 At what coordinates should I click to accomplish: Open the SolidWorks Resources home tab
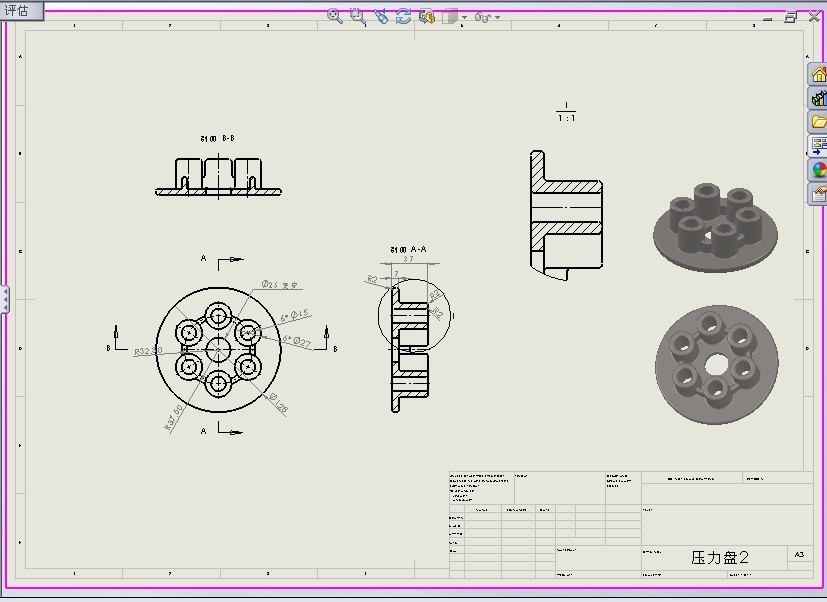pyautogui.click(x=818, y=74)
